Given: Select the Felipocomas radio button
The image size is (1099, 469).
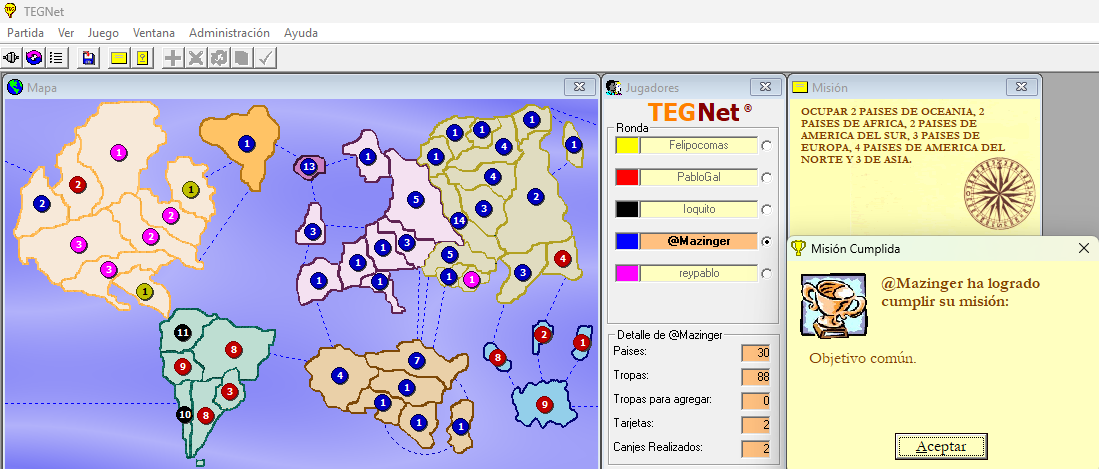Looking at the screenshot, I should click(x=767, y=146).
